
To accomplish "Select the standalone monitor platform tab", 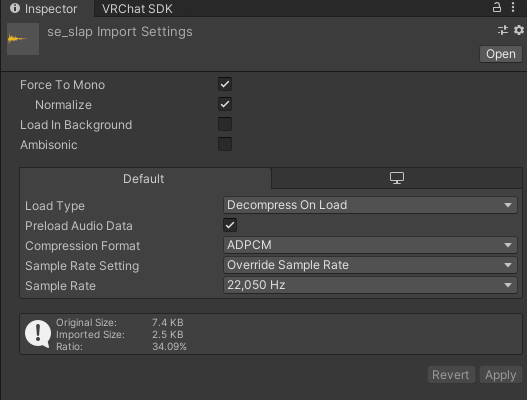I will tap(397, 178).
